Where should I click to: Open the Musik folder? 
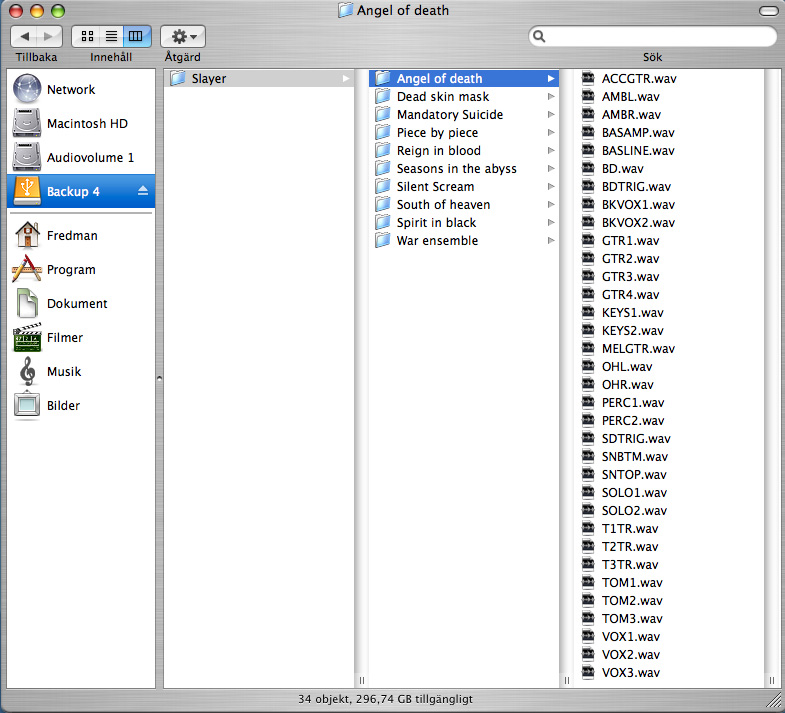tap(81, 372)
